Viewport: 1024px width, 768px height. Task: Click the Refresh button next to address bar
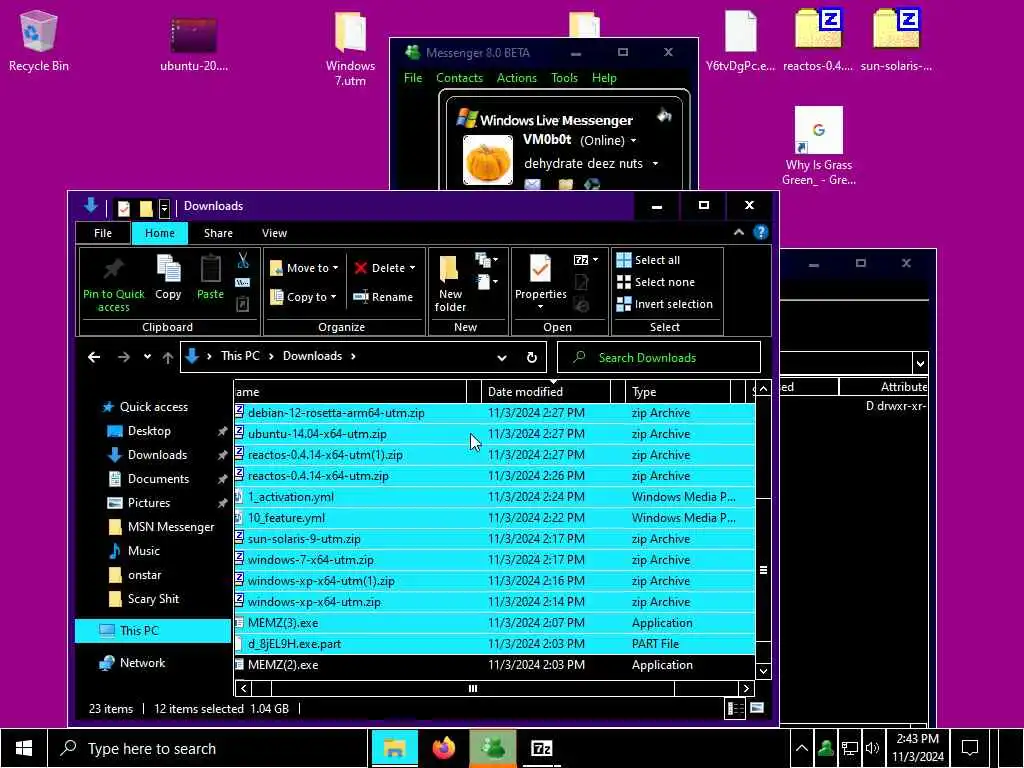point(532,357)
